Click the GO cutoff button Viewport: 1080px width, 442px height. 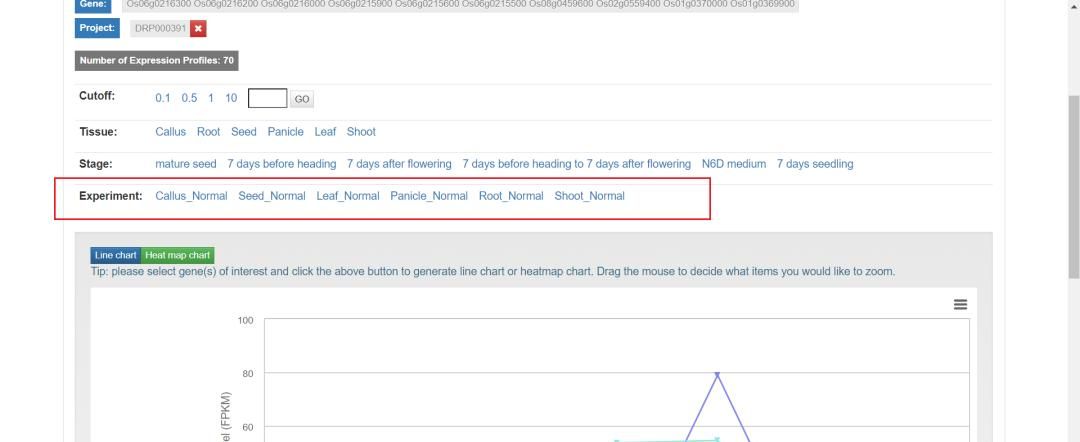[302, 99]
